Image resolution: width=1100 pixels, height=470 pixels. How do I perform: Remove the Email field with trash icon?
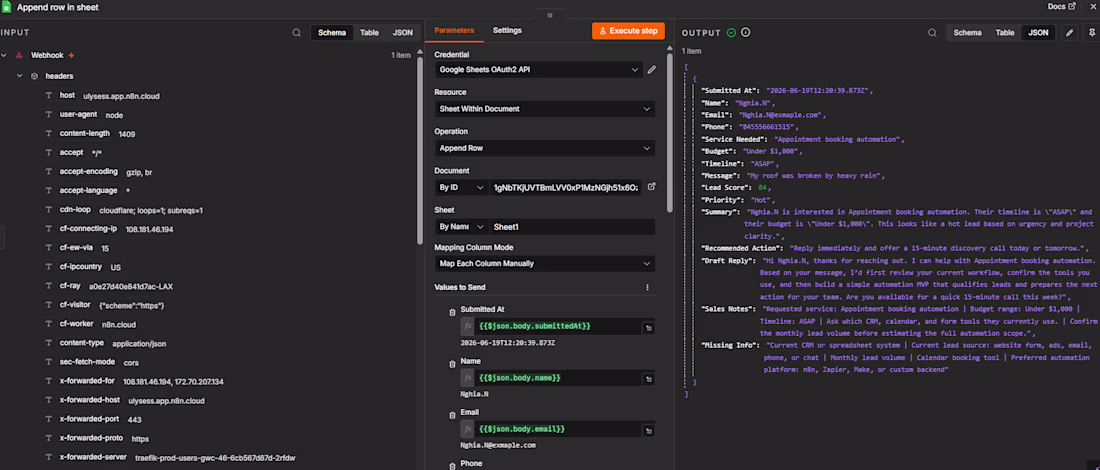pyautogui.click(x=452, y=415)
